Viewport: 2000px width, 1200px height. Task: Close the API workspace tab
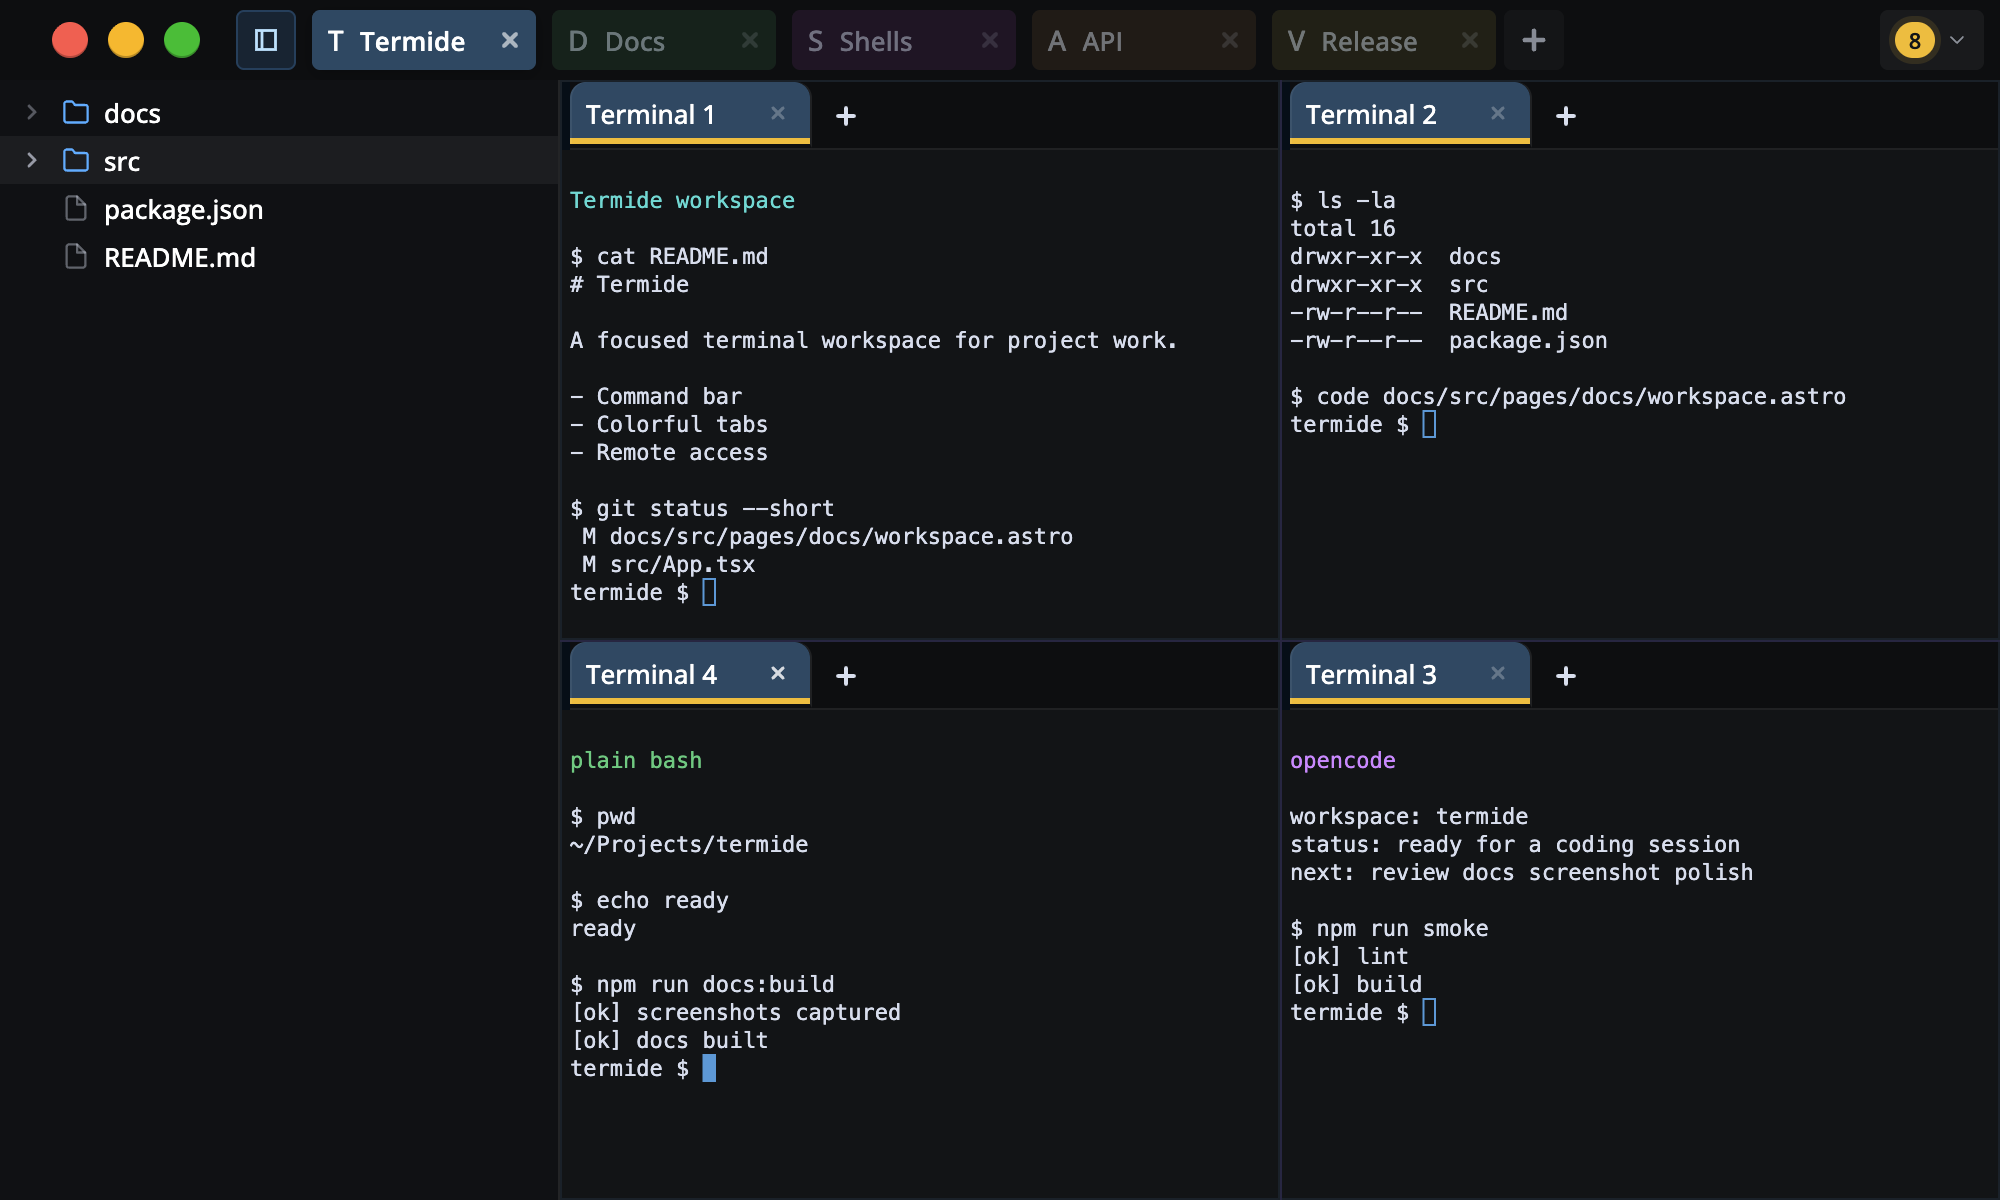(x=1230, y=40)
